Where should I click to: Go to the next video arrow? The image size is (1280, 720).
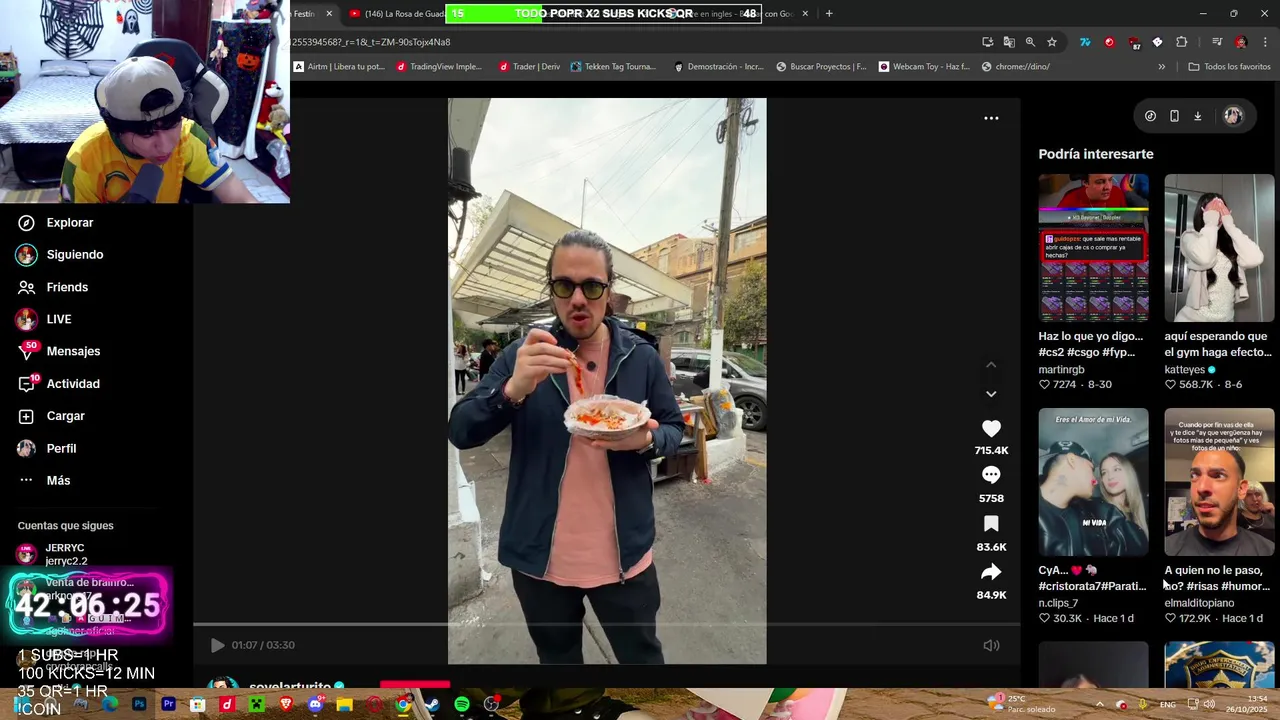[x=991, y=394]
